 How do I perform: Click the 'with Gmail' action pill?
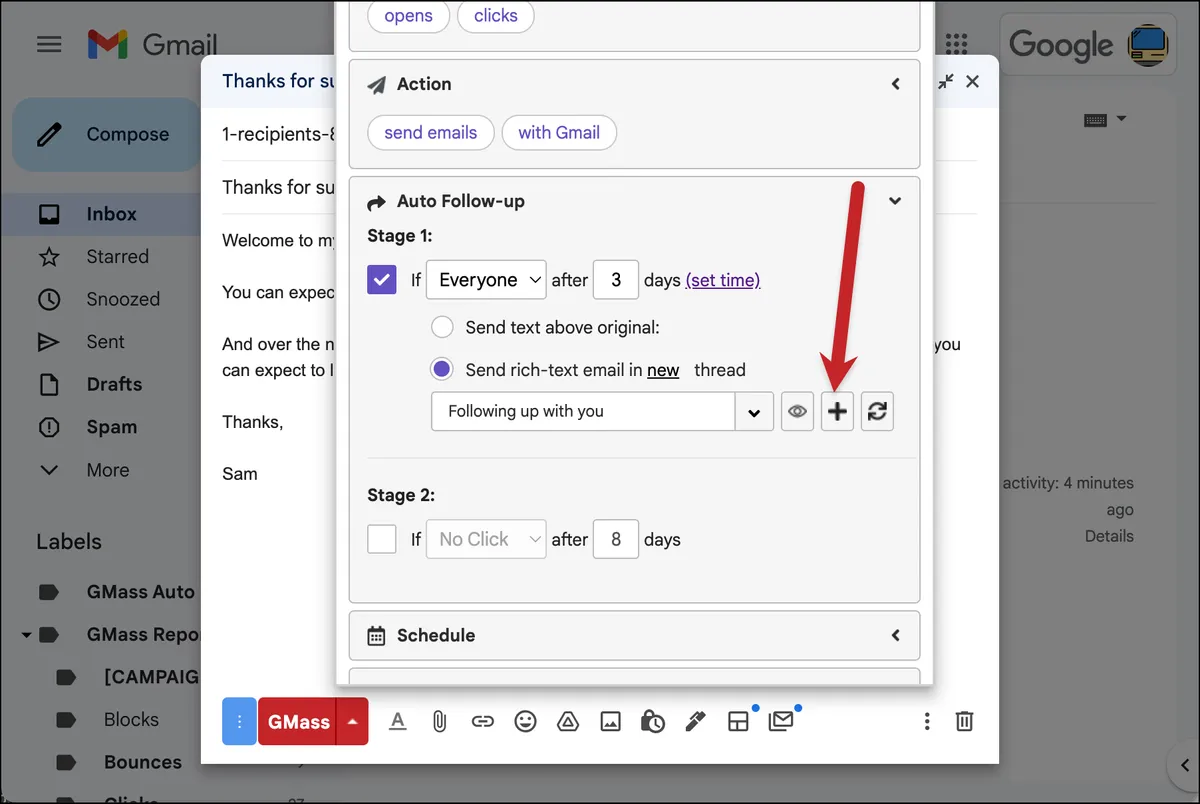[x=559, y=132]
